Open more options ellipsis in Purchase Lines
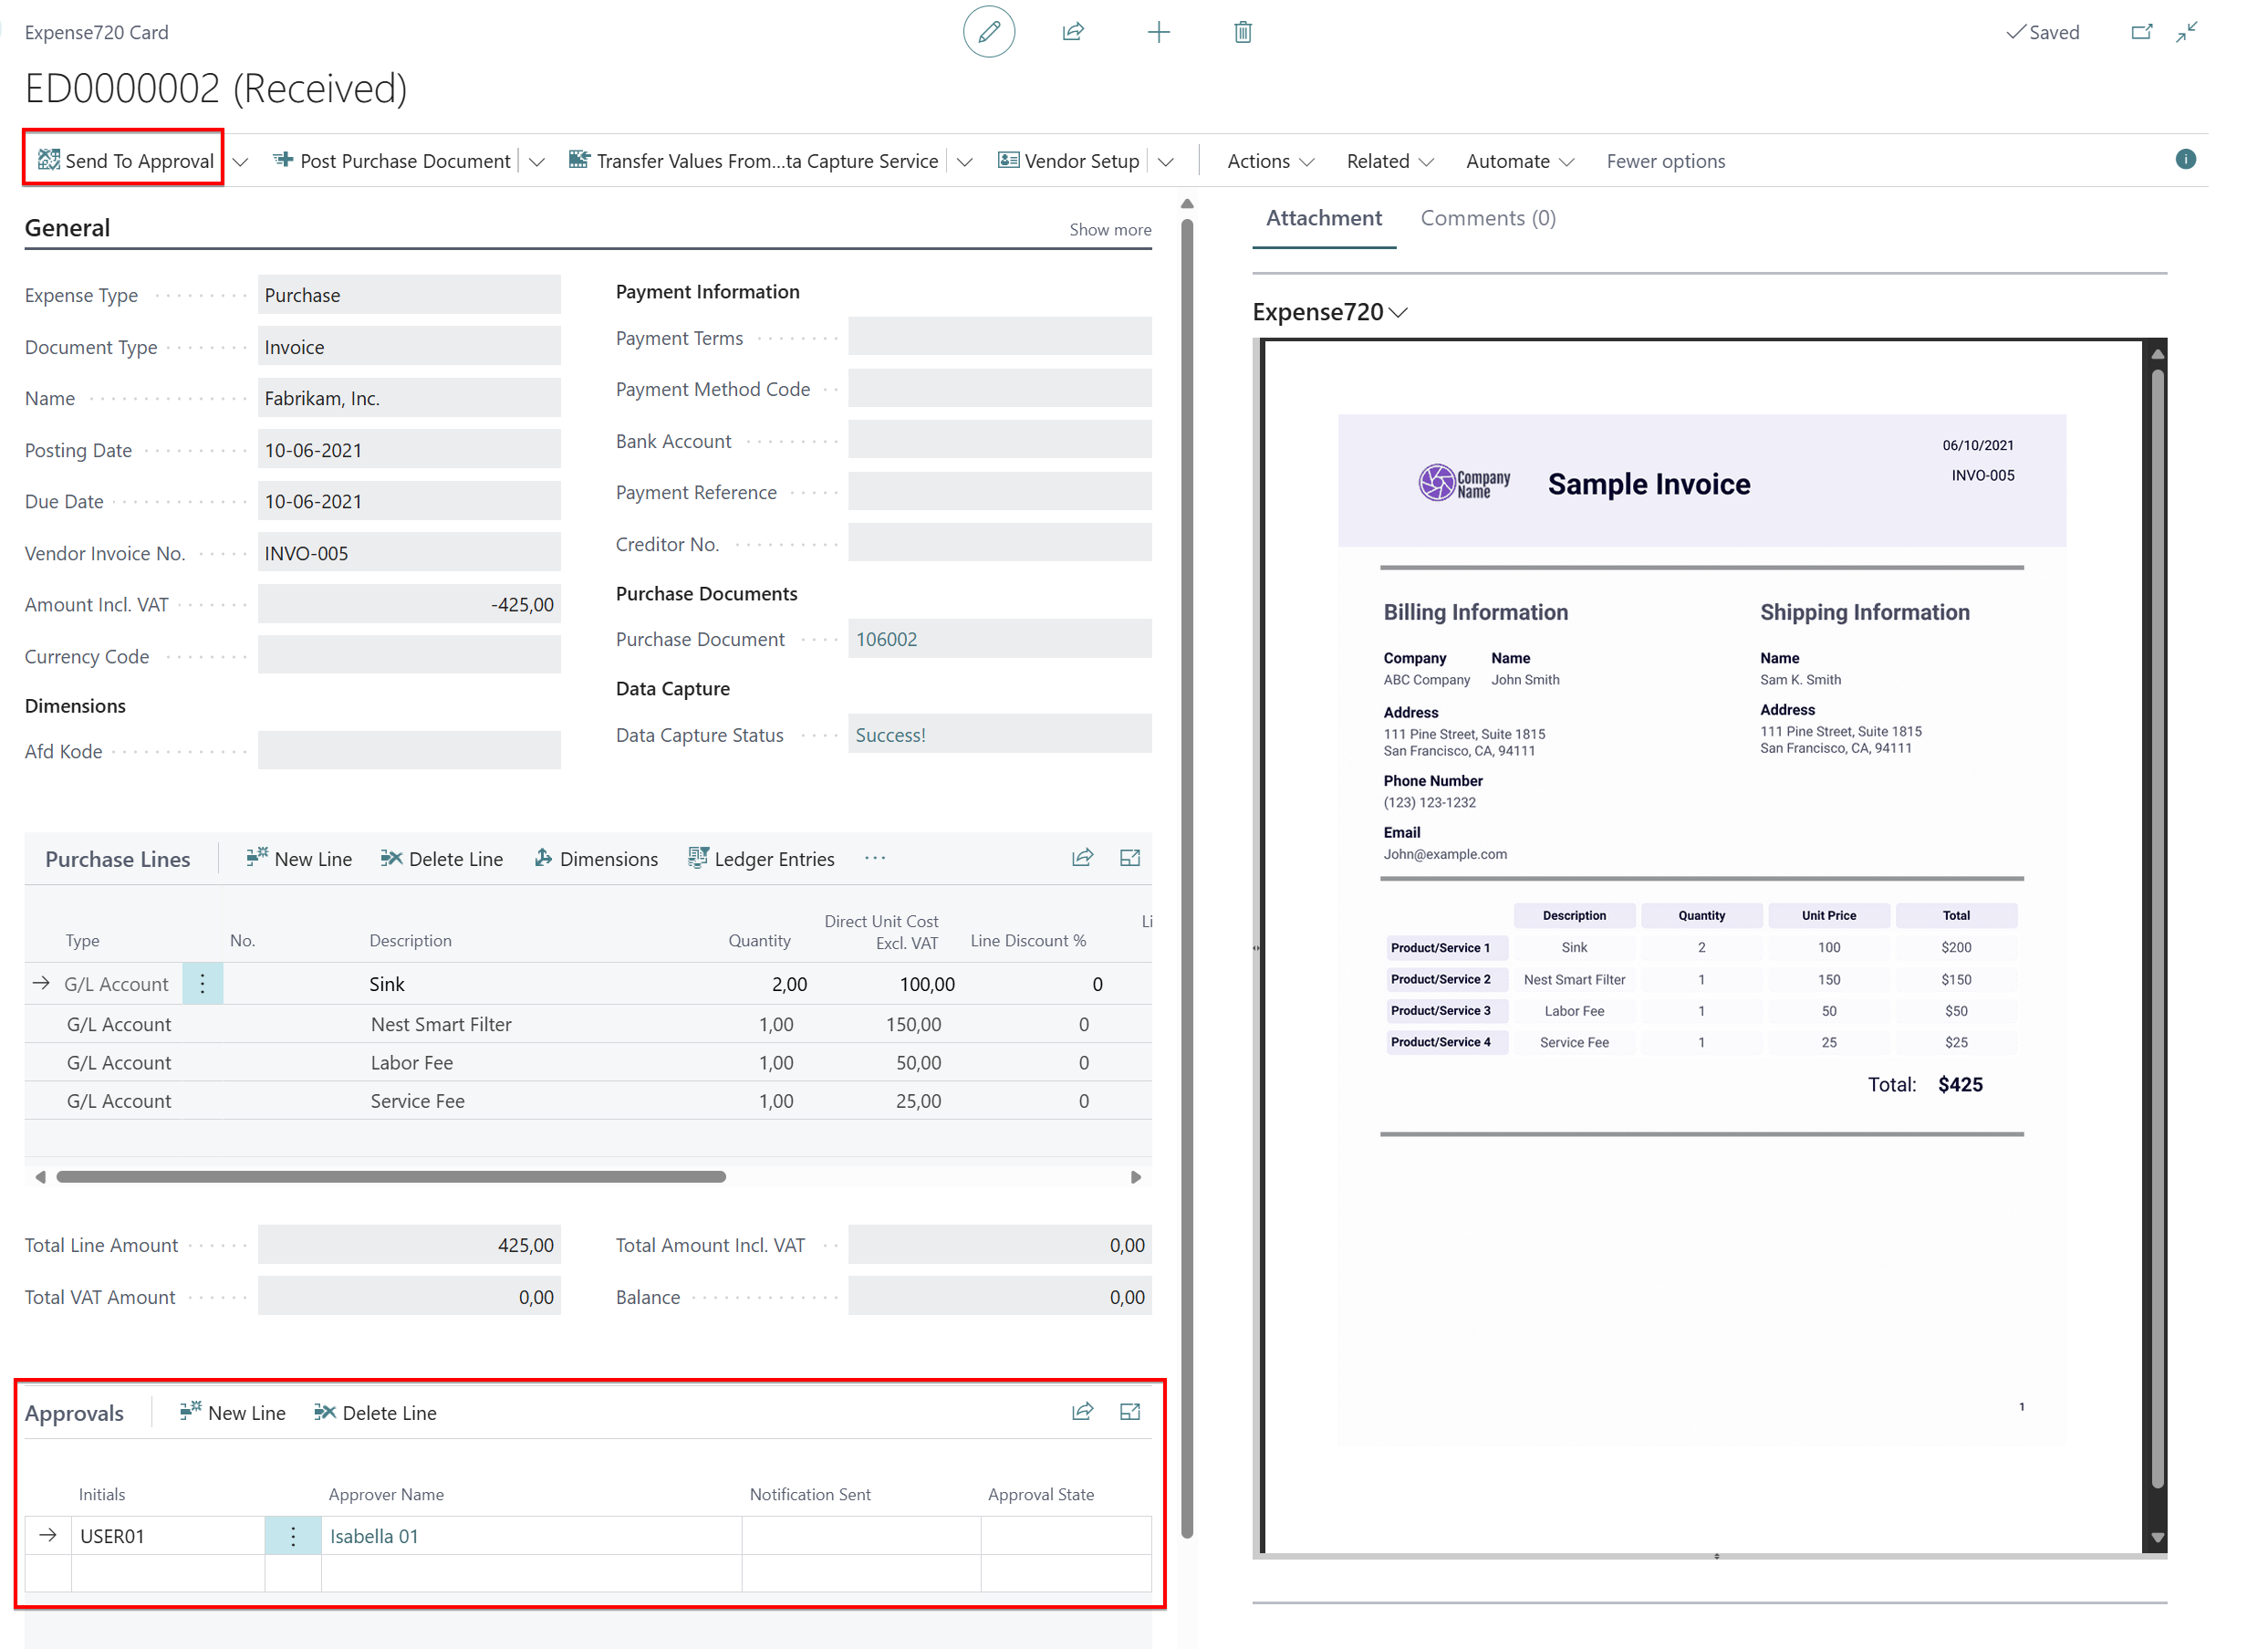 [874, 858]
